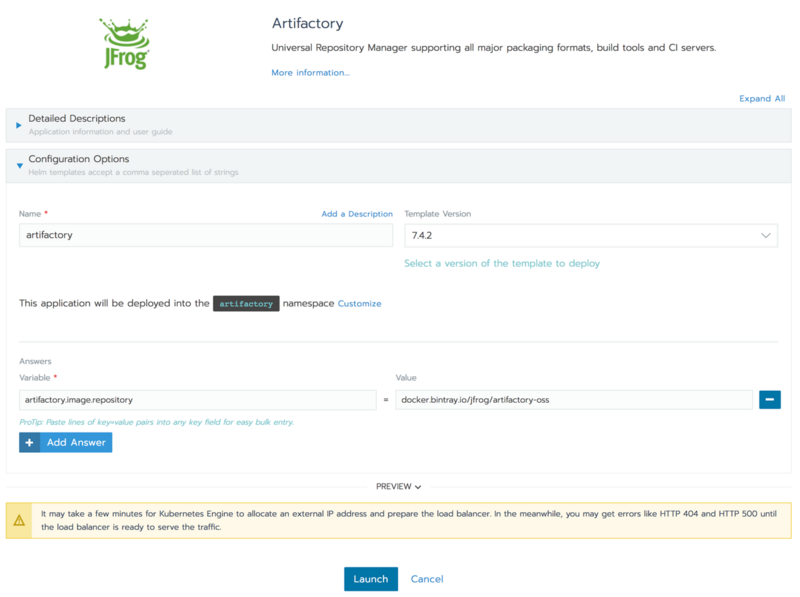Remove the artifactory.image.repository answer with the minus button

[x=769, y=400]
